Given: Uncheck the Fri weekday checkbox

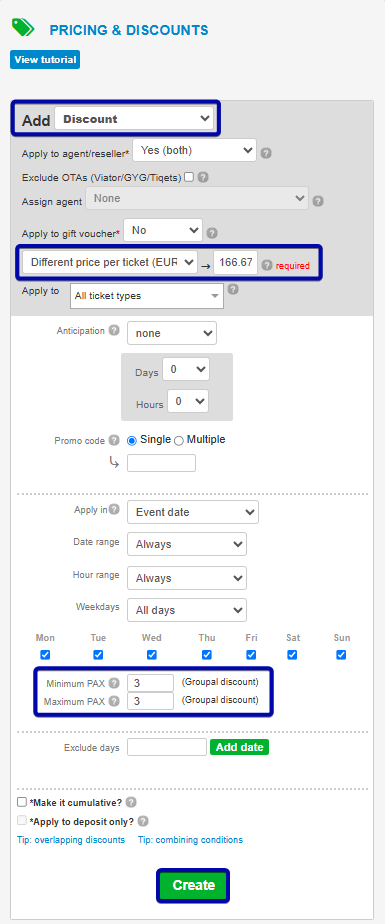Looking at the screenshot, I should coord(251,655).
